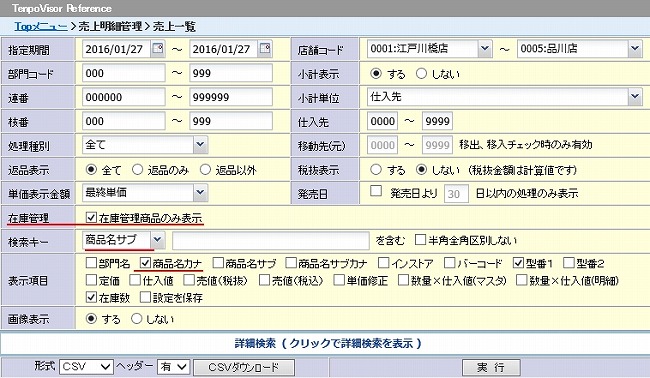The width and height of the screenshot is (650, 378).
Task: Click the 連番 end field 999999
Action: tap(231, 97)
